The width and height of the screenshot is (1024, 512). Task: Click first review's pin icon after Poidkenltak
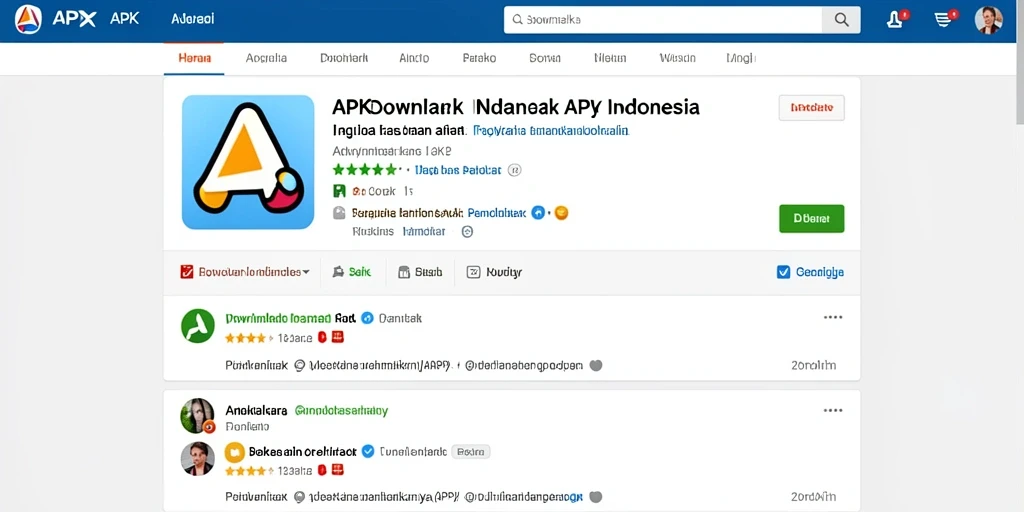(300, 366)
